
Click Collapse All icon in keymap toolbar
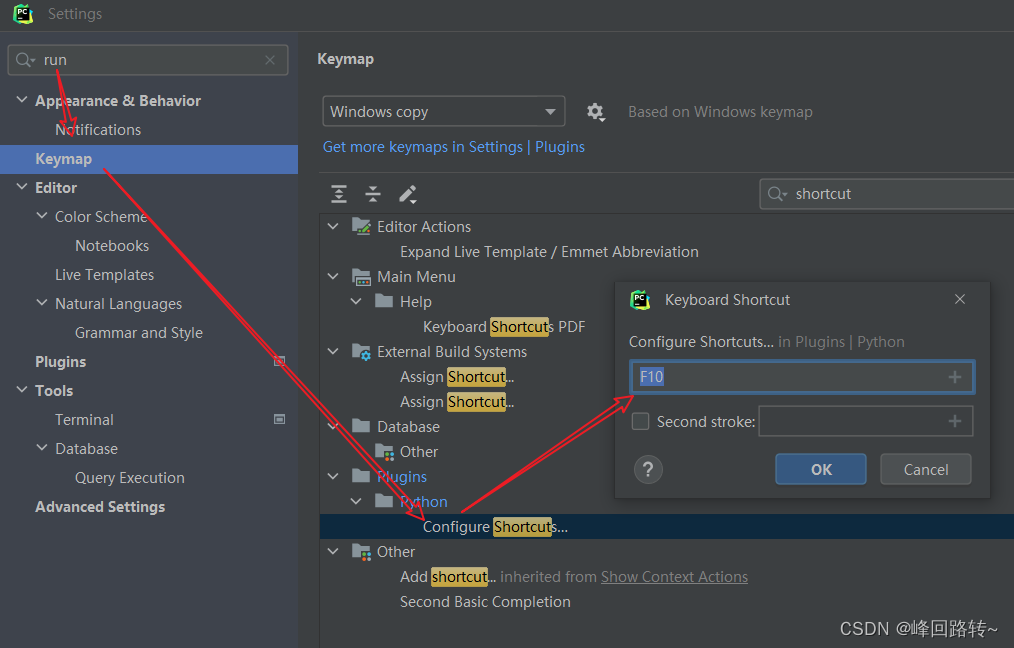point(373,194)
